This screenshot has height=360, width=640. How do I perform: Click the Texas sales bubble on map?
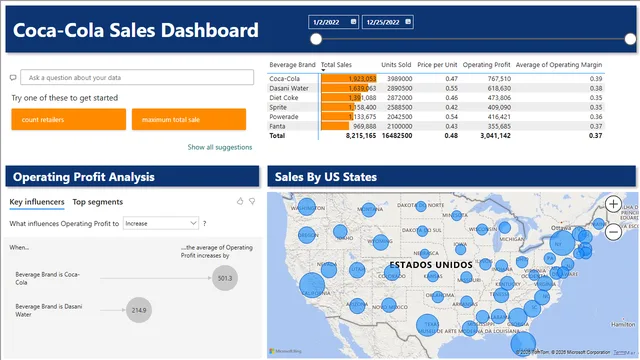point(427,325)
